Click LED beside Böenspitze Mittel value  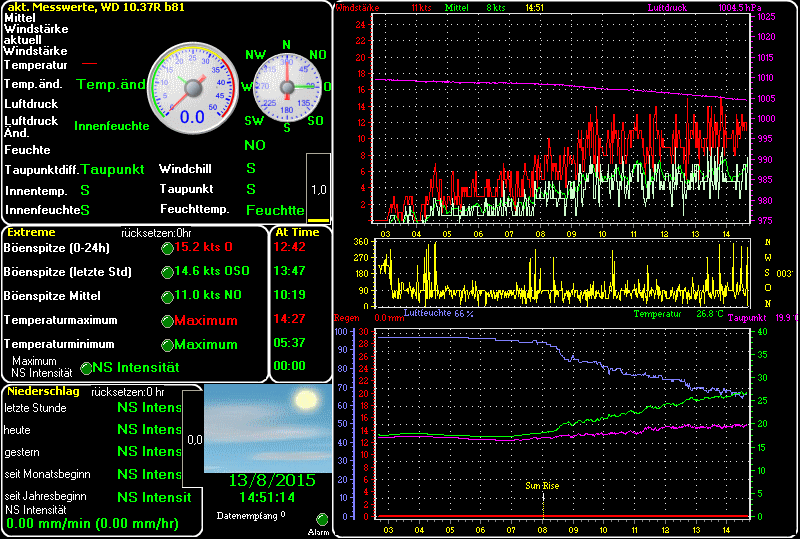point(167,296)
